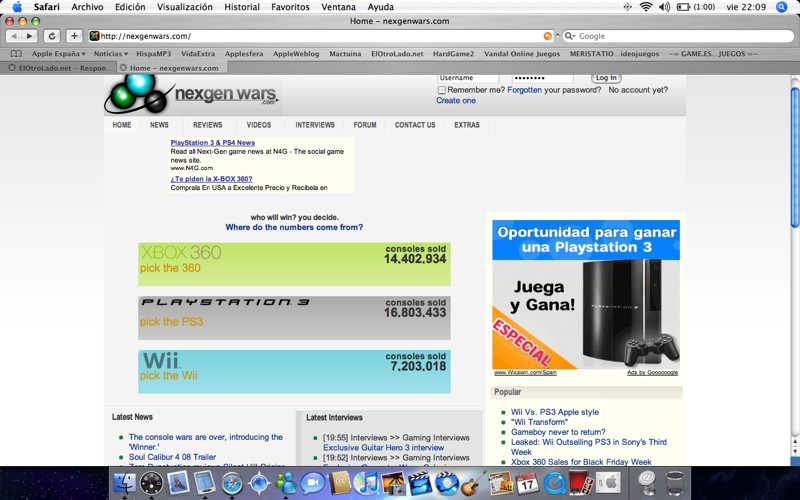Open the Trash in the Dock
800x500 pixels.
pyautogui.click(x=674, y=482)
